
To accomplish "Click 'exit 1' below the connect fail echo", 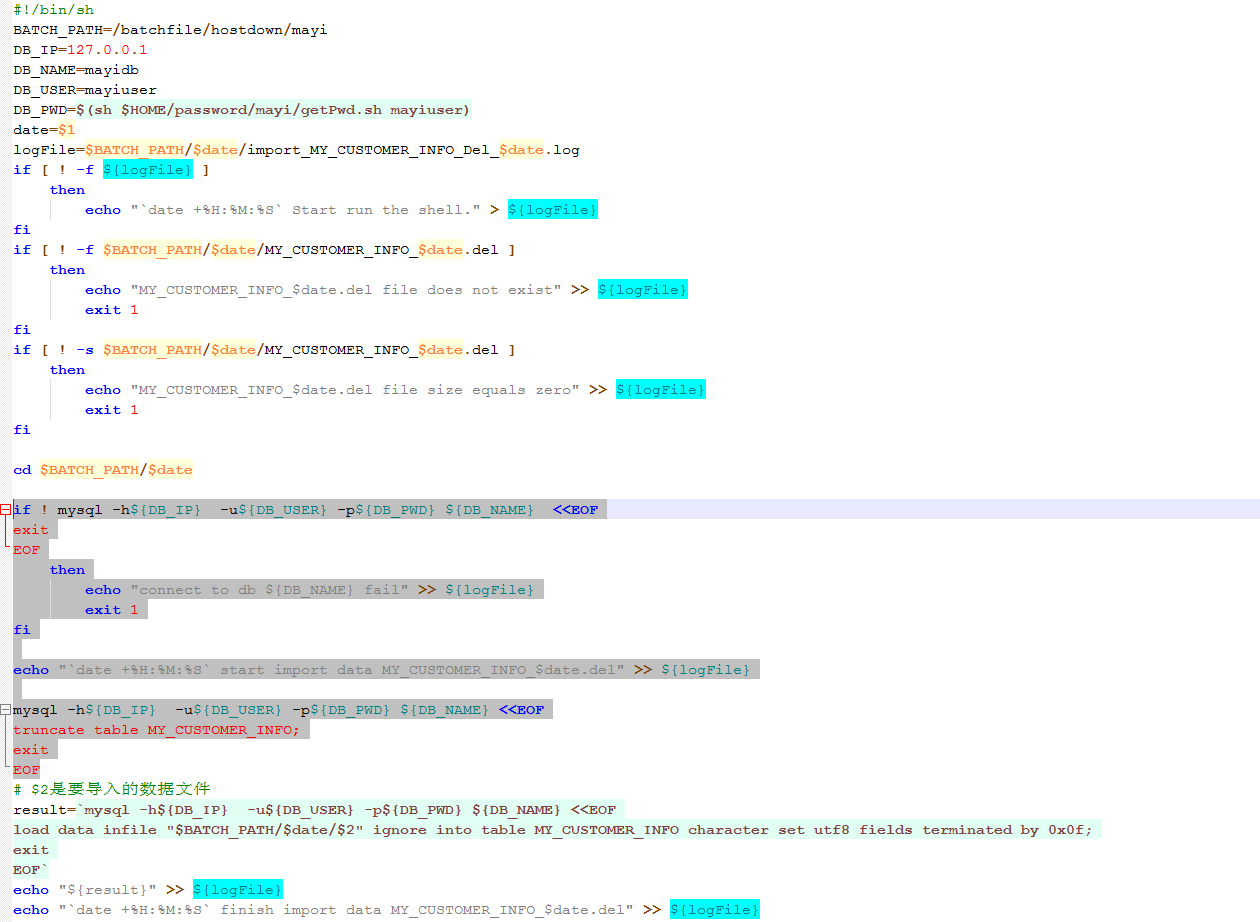I will pos(111,610).
